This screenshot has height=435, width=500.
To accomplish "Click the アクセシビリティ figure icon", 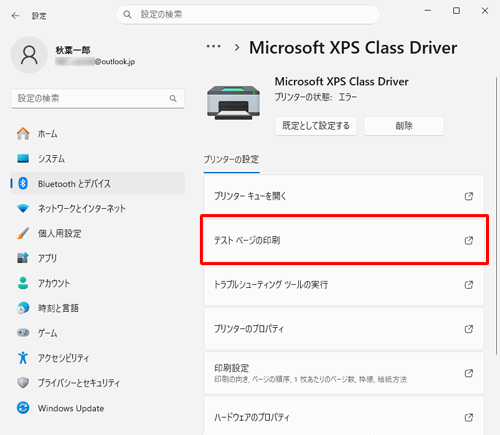I will [x=23, y=358].
